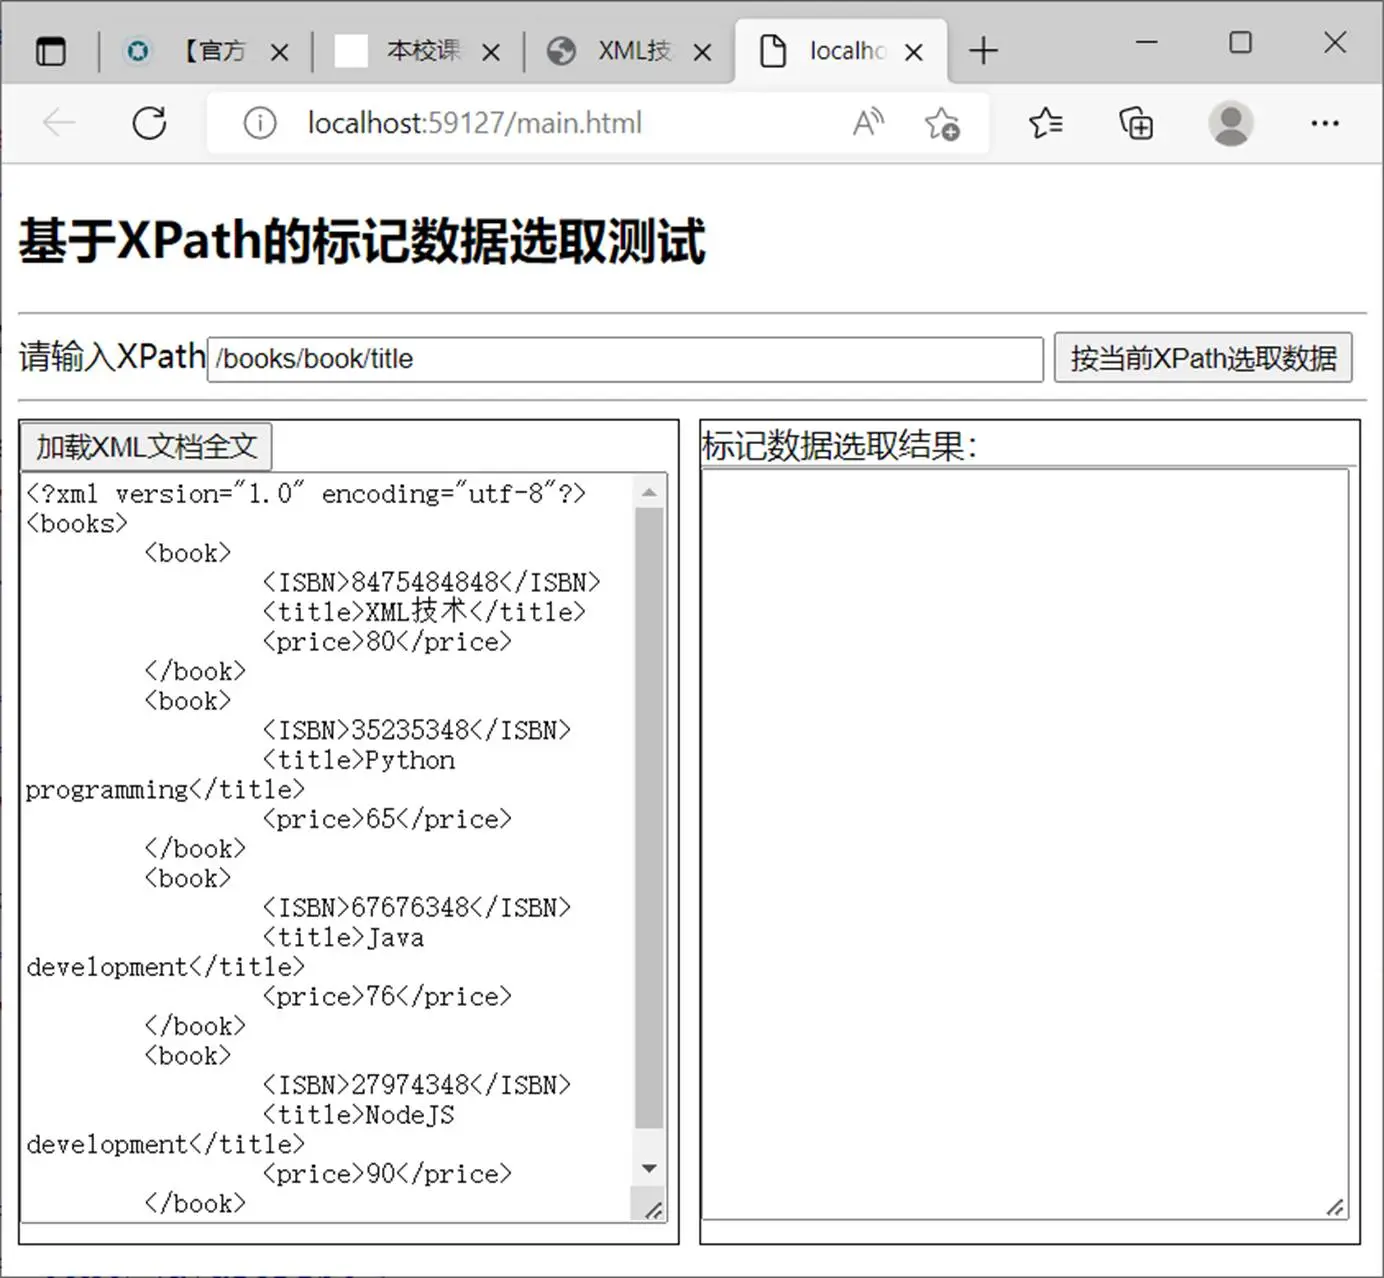Image resolution: width=1384 pixels, height=1278 pixels.
Task: Switch to the 【官方 tab
Action: coord(208,51)
